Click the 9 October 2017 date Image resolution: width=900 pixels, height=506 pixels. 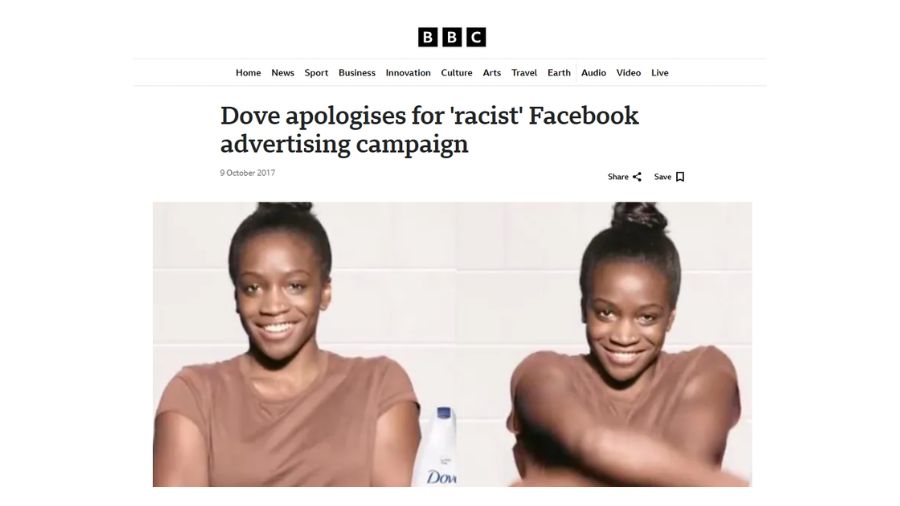pyautogui.click(x=247, y=173)
